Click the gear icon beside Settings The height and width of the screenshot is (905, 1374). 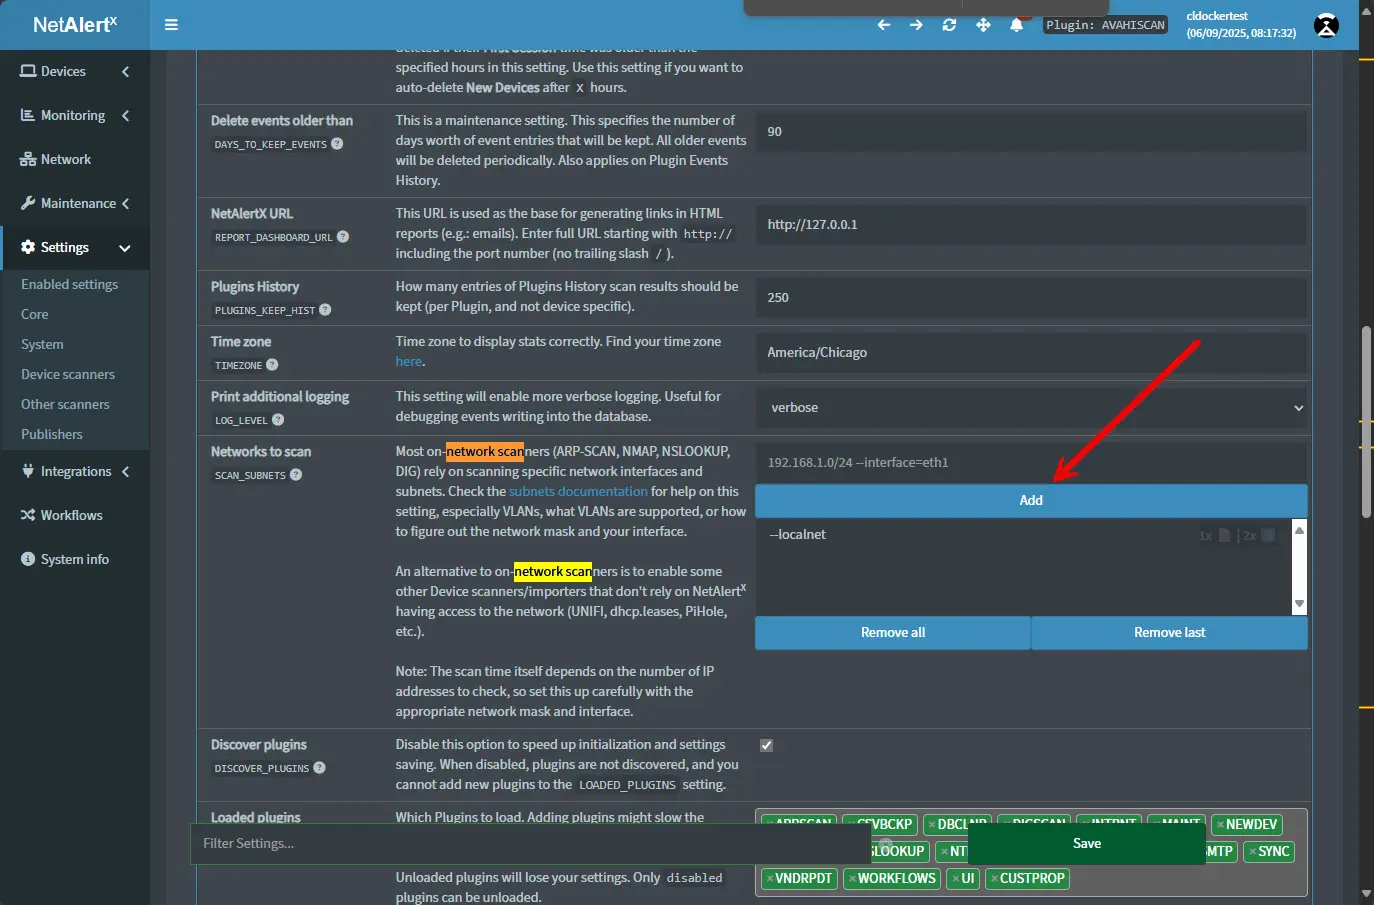[x=28, y=248]
